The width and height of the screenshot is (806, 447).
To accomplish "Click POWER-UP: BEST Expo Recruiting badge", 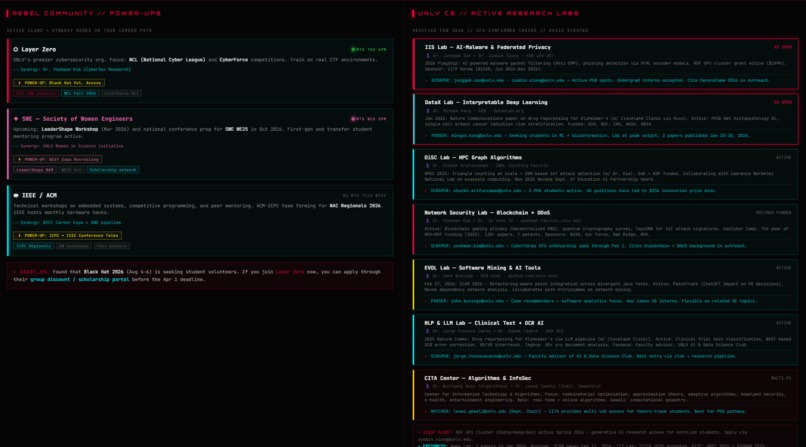I will click(x=58, y=159).
